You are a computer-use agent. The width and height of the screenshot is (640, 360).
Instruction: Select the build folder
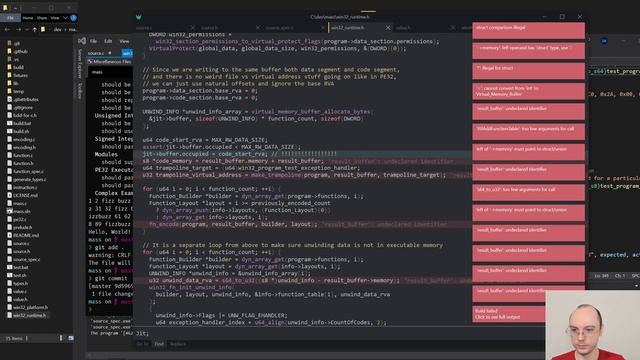click(15, 67)
